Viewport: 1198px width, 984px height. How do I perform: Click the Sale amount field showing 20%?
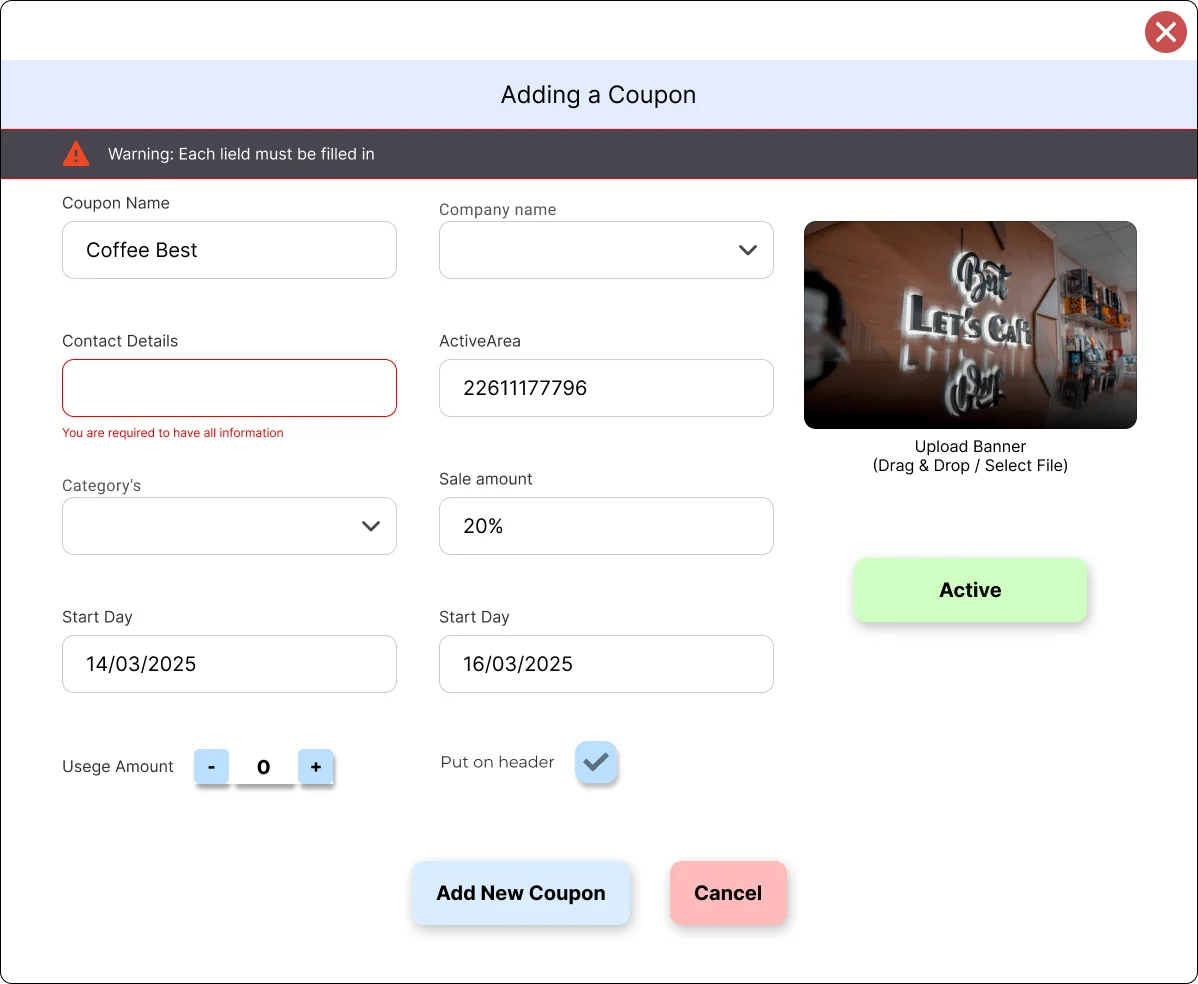click(x=606, y=526)
